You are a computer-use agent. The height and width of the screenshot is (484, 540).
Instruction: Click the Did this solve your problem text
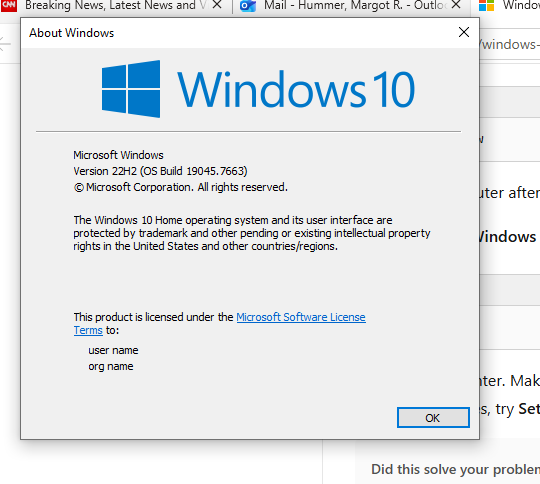tap(455, 470)
